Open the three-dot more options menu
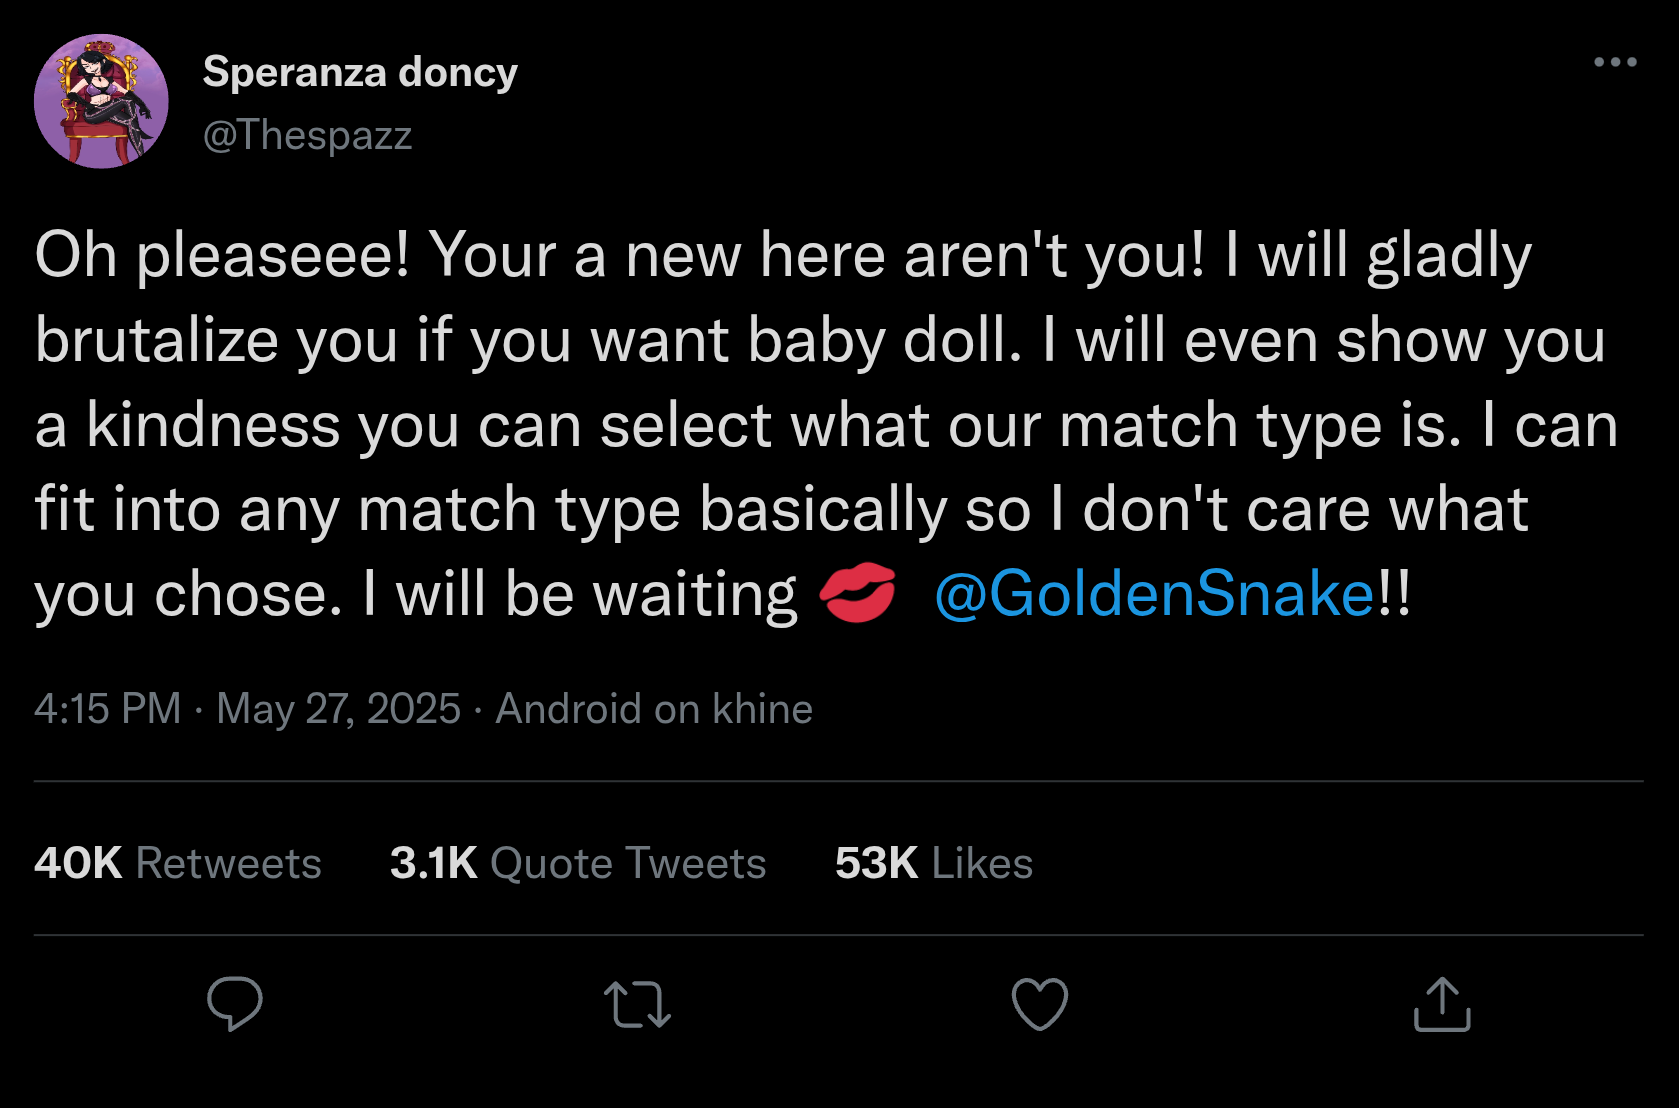Image resolution: width=1679 pixels, height=1108 pixels. tap(1615, 62)
